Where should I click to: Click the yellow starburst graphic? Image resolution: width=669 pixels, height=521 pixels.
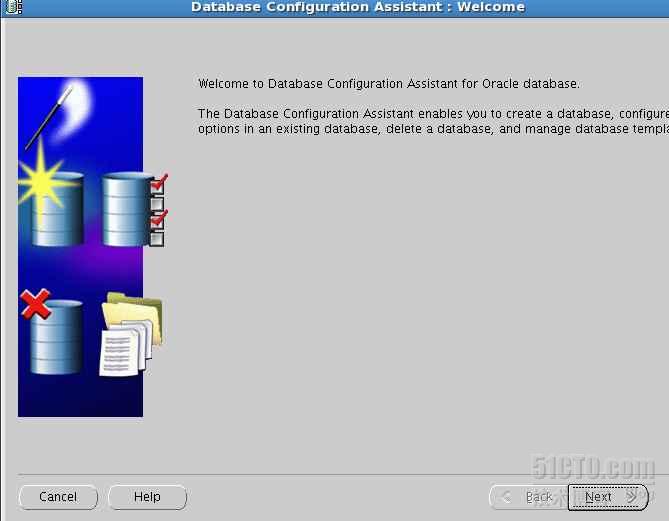(x=41, y=183)
